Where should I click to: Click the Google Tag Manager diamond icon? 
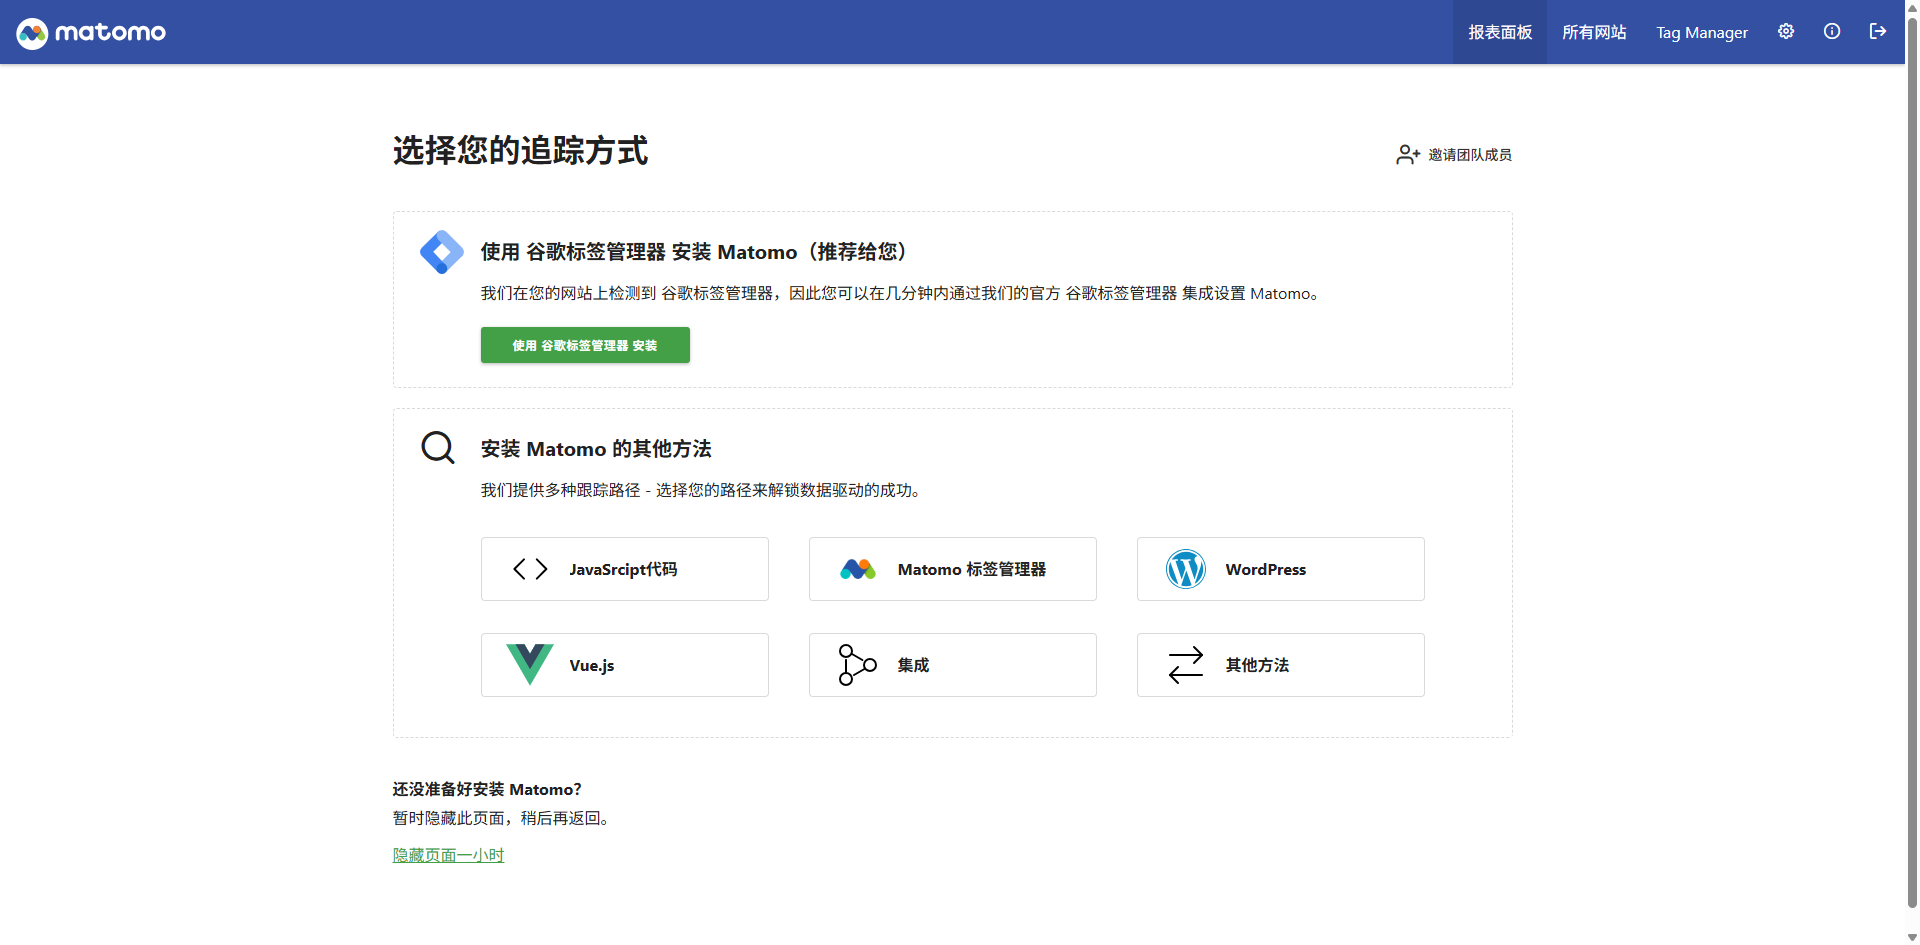click(x=441, y=252)
